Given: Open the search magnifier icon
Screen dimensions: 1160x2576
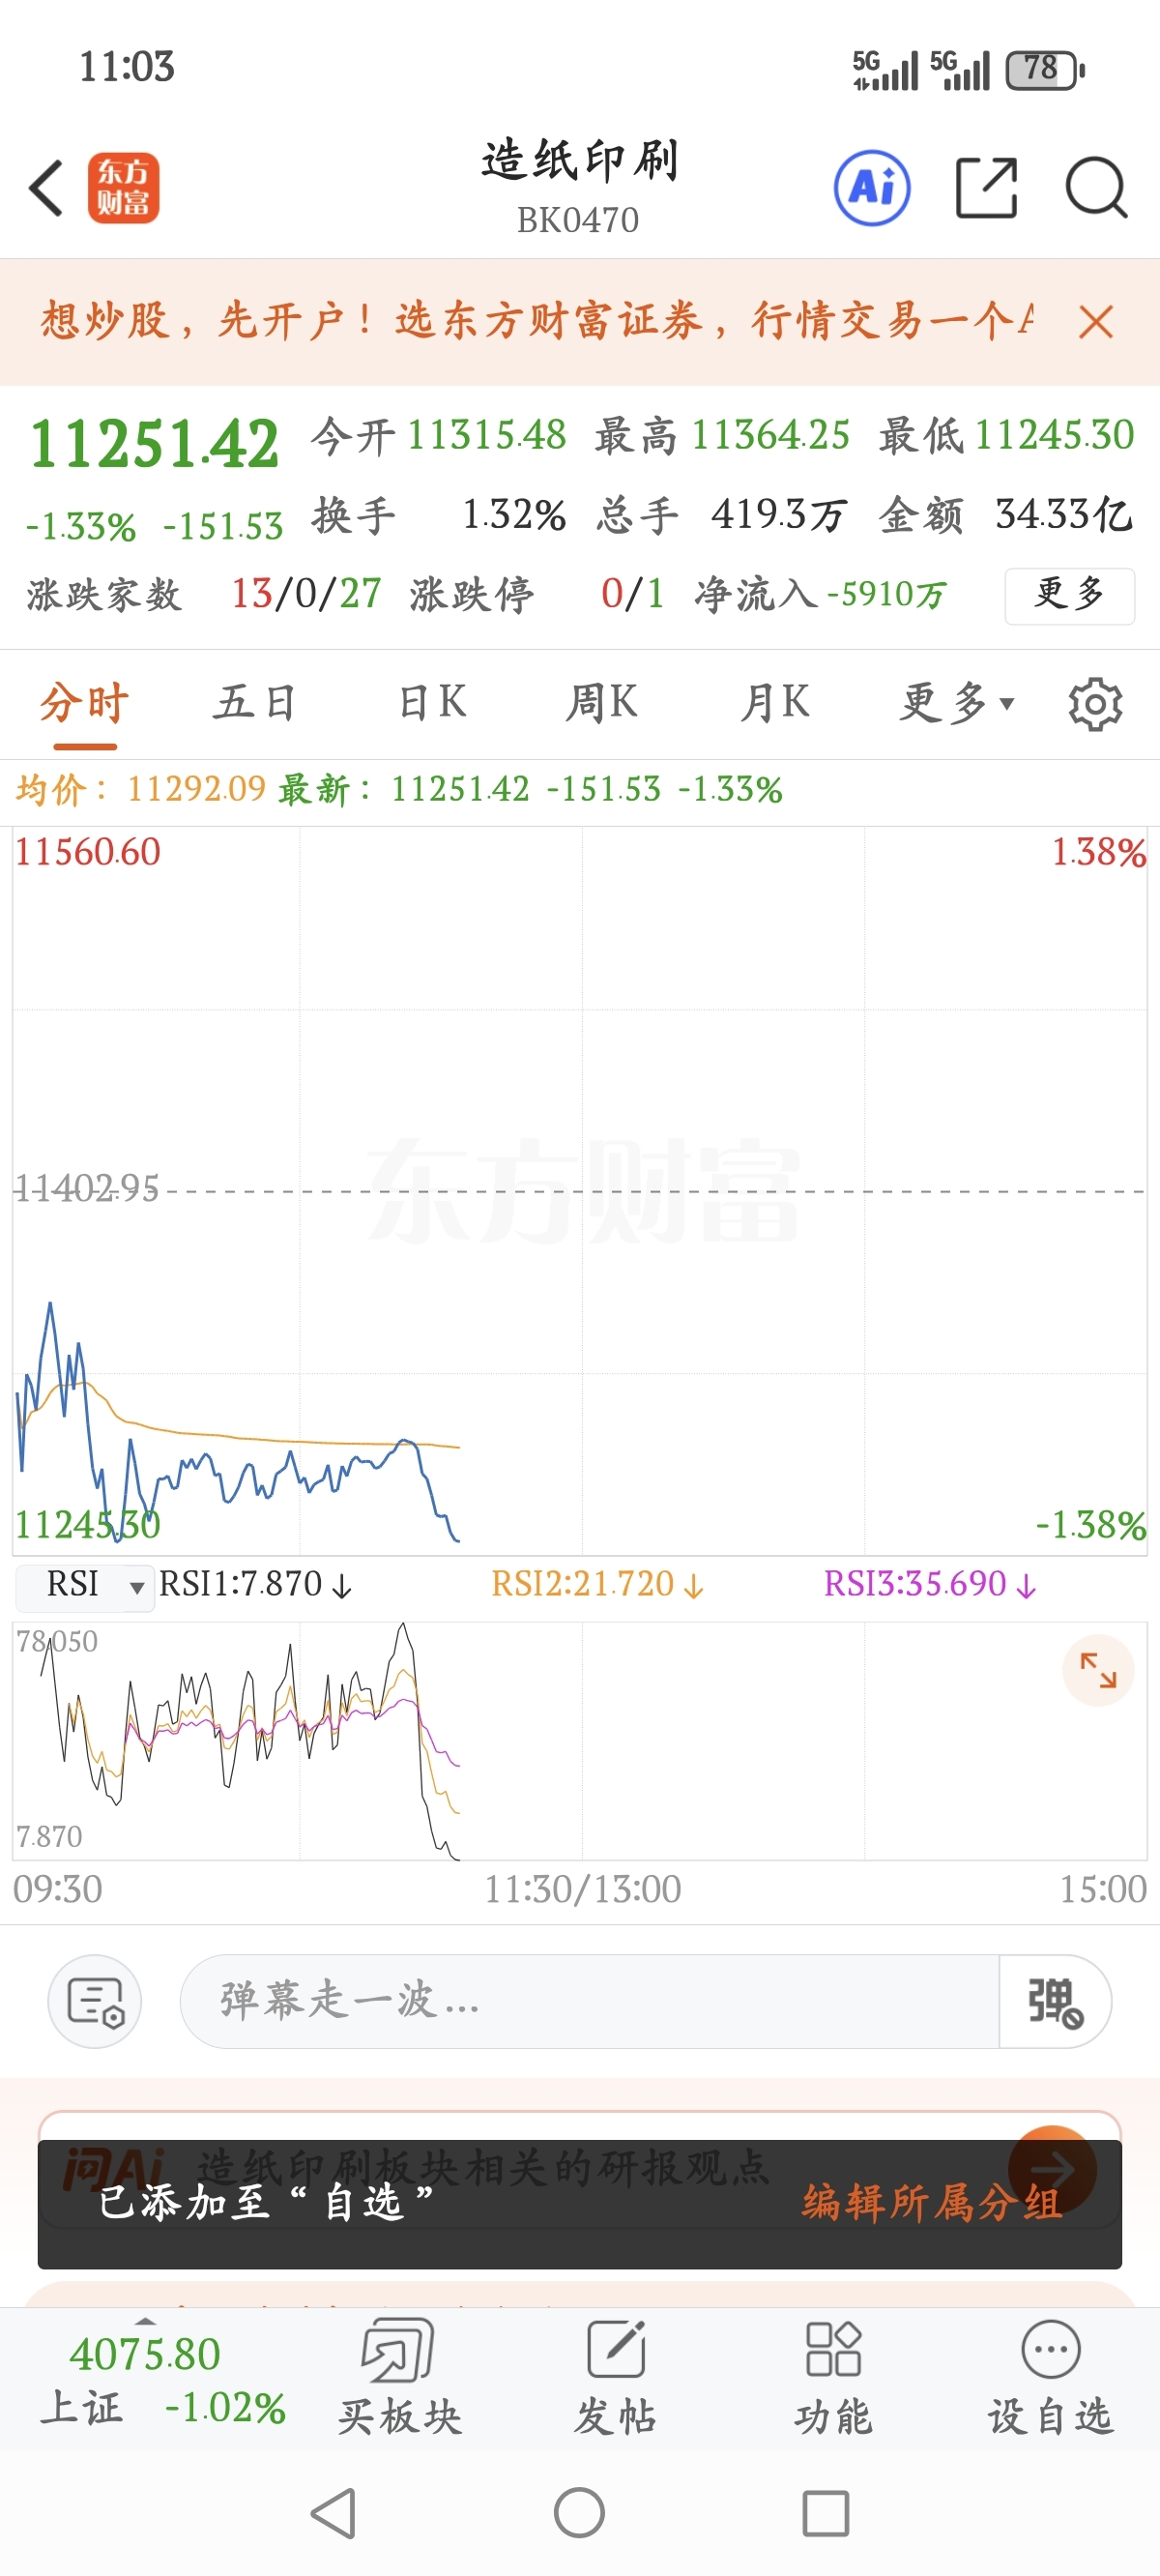Looking at the screenshot, I should point(1096,188).
